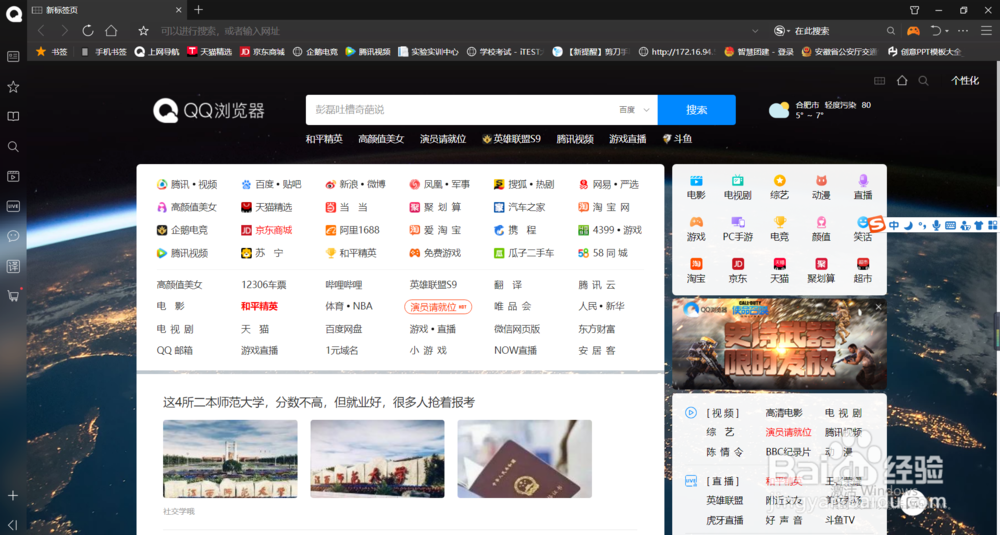1000x535 pixels.
Task: Click Sogou input method S icon
Action: pyautogui.click(x=879, y=225)
